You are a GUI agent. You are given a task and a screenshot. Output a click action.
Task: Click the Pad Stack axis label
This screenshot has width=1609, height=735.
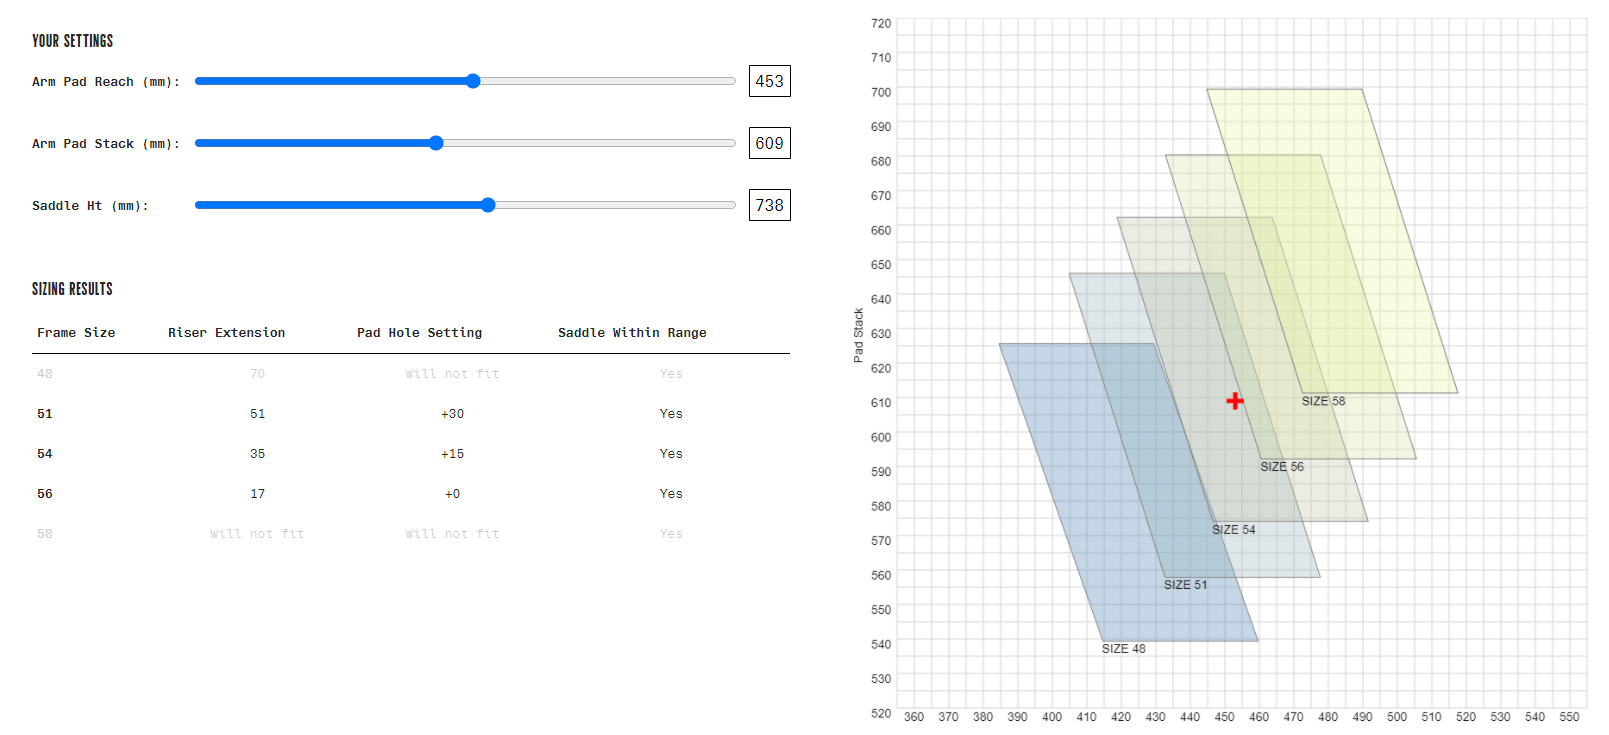tap(858, 335)
